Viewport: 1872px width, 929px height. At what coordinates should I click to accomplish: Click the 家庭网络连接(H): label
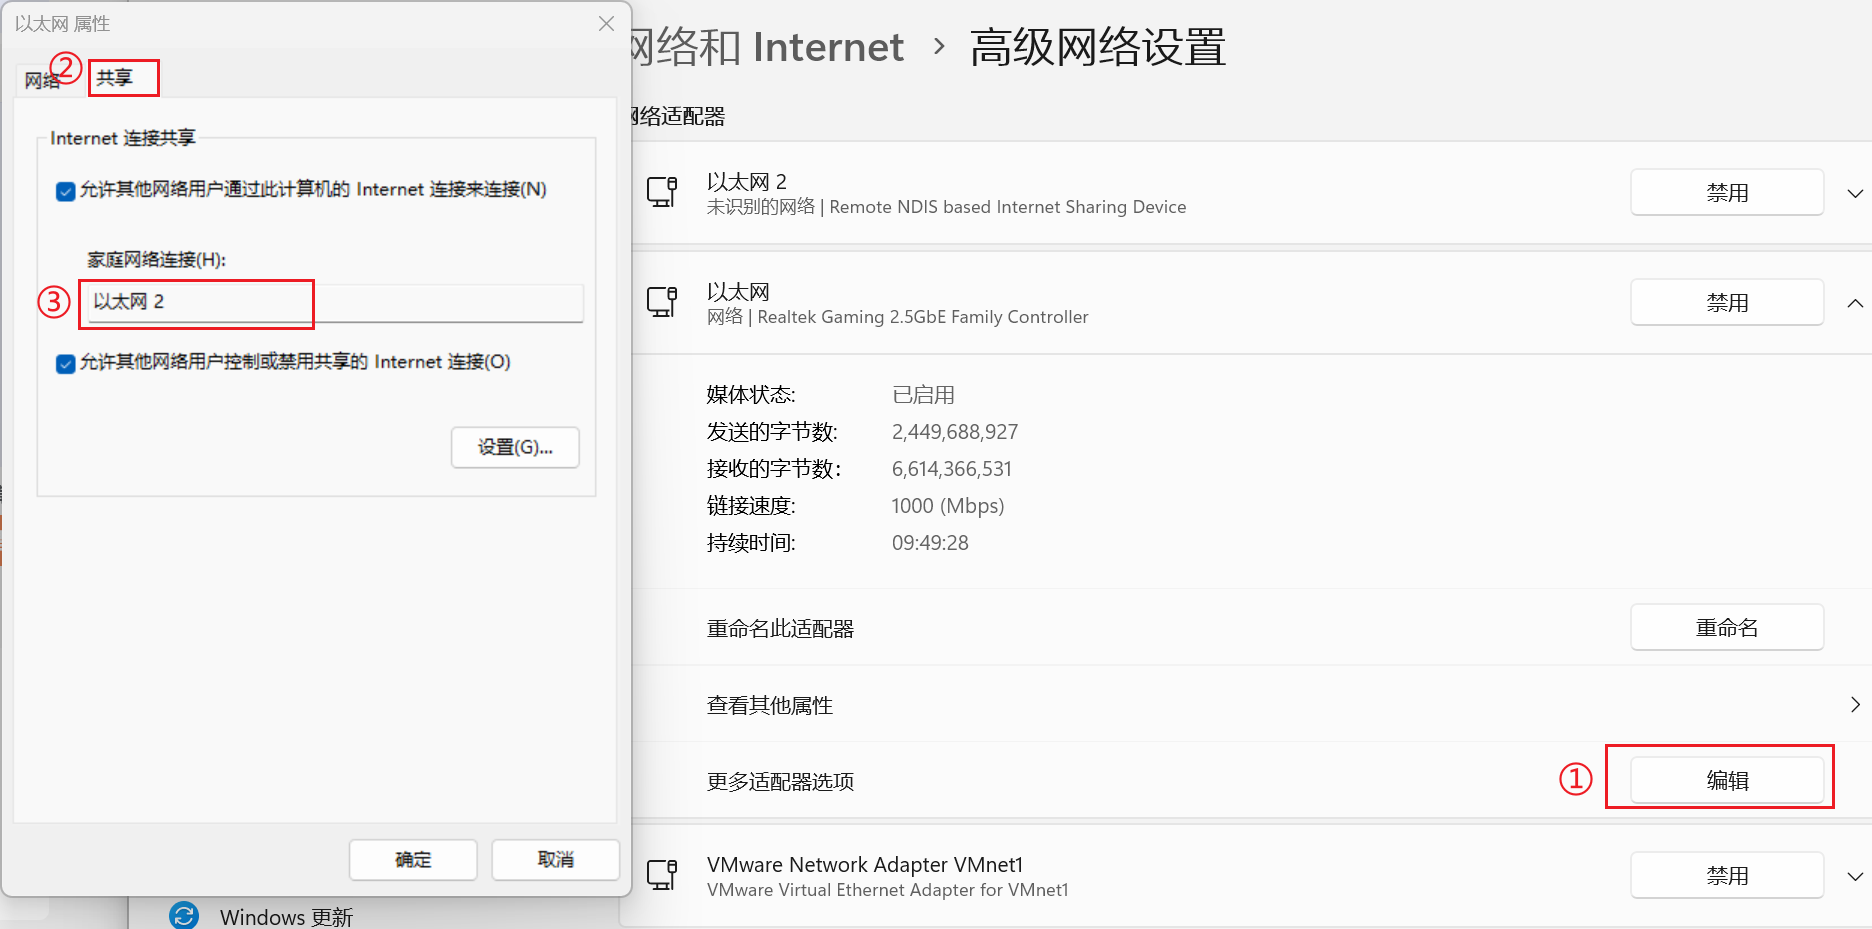coord(157,260)
